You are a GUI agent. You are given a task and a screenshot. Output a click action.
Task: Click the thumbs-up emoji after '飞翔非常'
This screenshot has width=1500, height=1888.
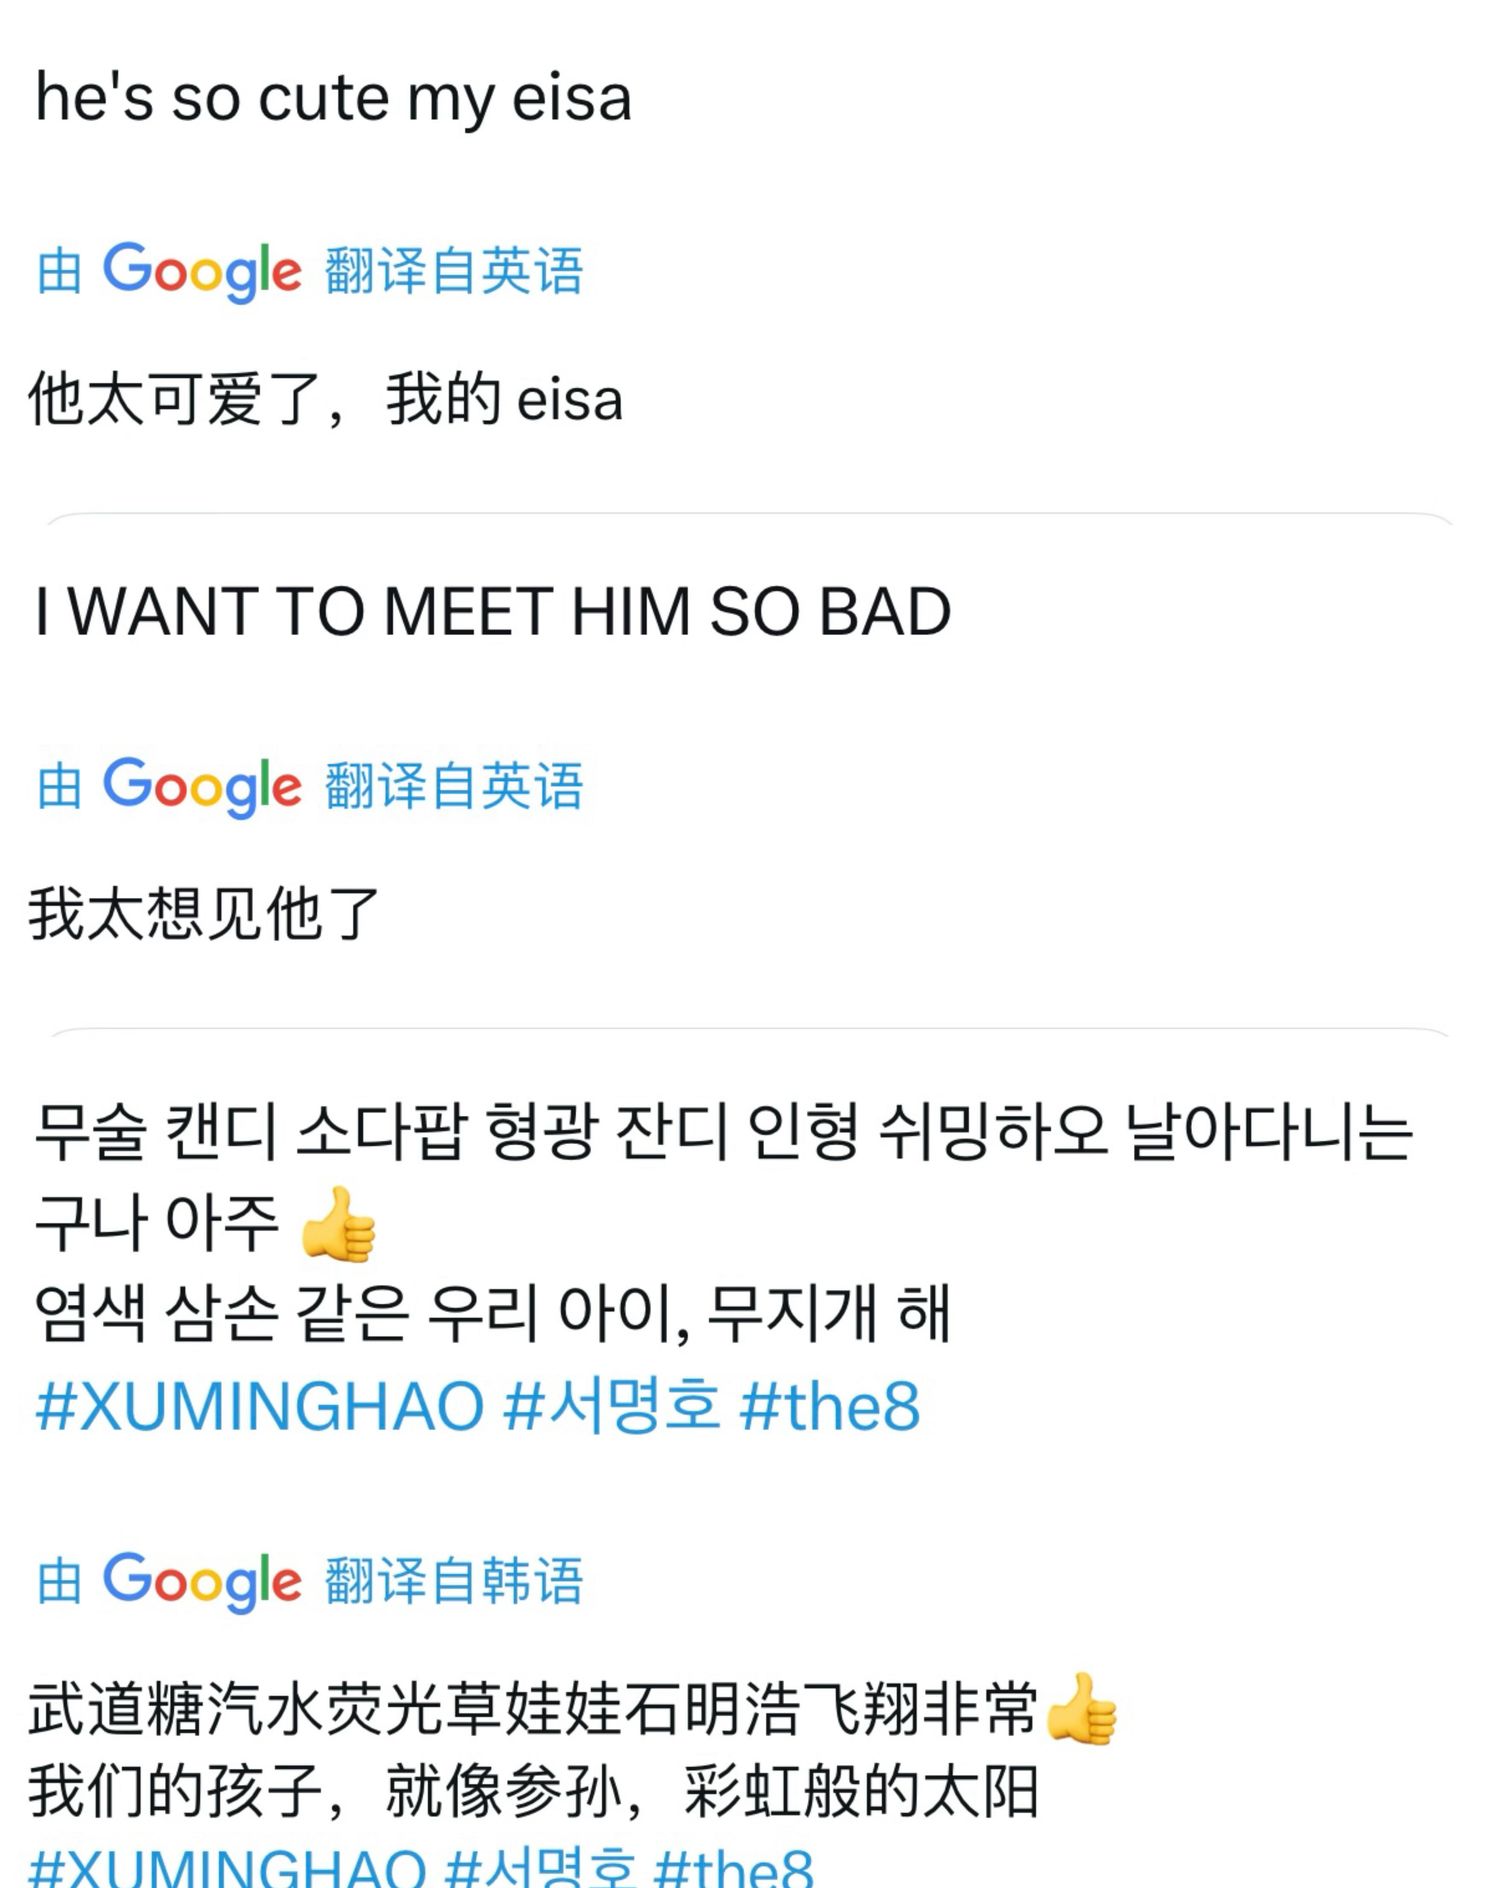coord(1080,1709)
